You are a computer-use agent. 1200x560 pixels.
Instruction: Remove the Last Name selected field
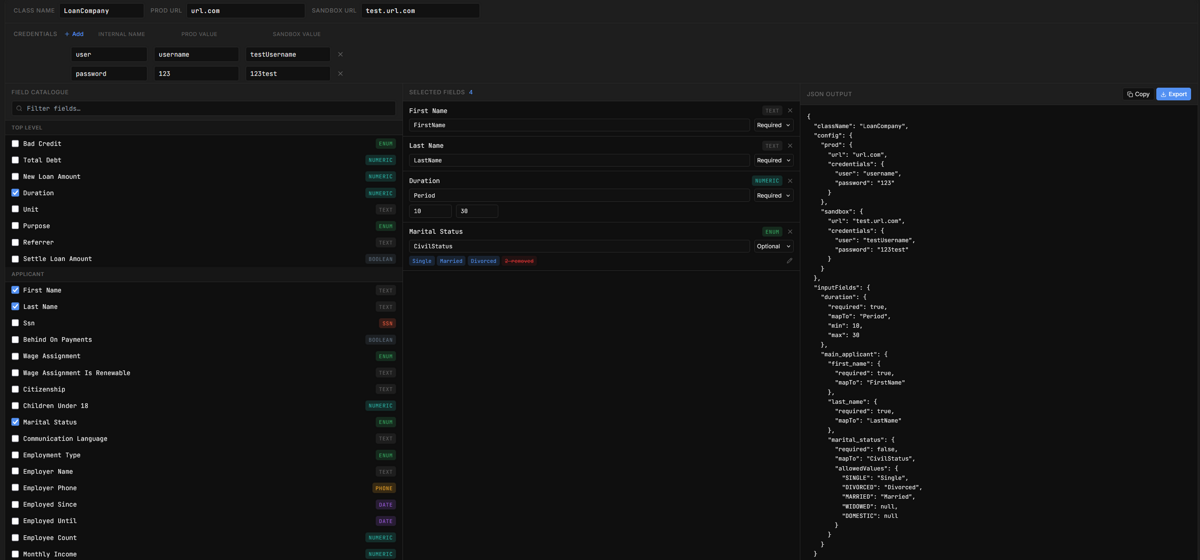(790, 146)
